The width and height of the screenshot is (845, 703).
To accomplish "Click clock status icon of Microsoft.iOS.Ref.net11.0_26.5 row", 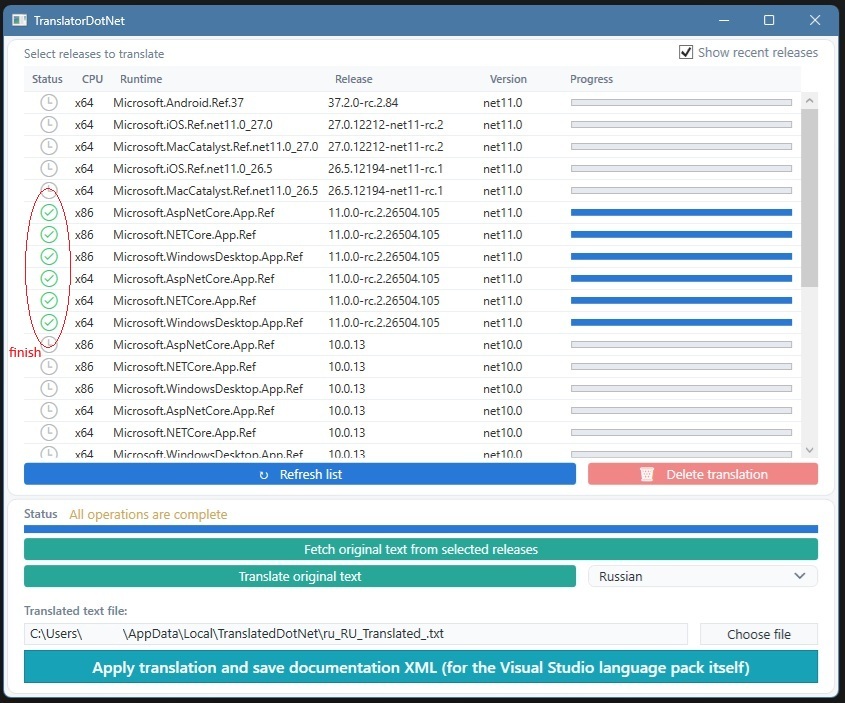I will (x=49, y=169).
